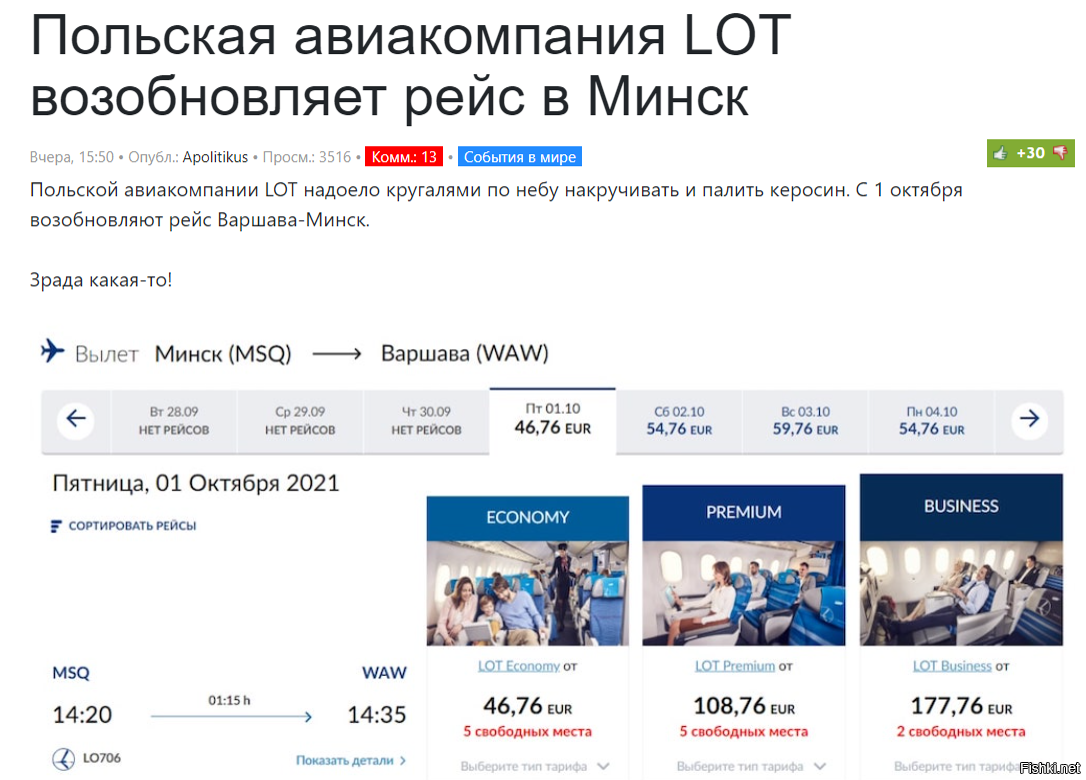Expand Premium fare type dropdown

tap(751, 766)
